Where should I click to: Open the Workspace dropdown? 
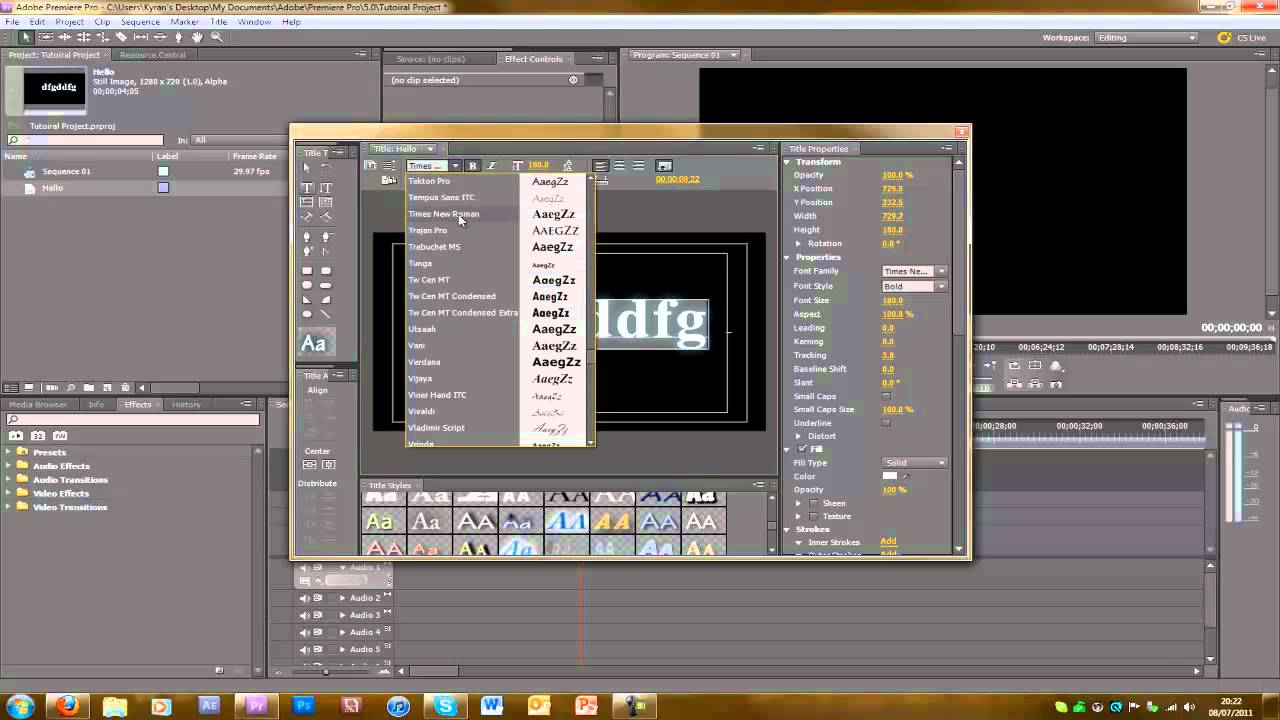click(1147, 38)
